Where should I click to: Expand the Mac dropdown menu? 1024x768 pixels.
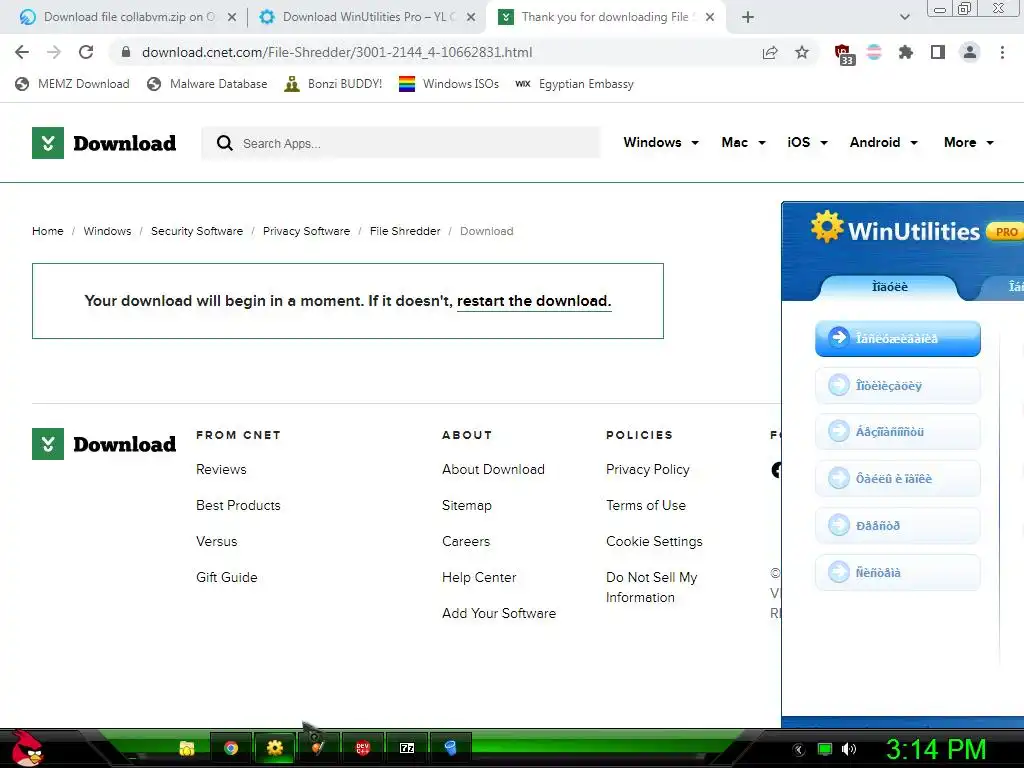pos(743,142)
